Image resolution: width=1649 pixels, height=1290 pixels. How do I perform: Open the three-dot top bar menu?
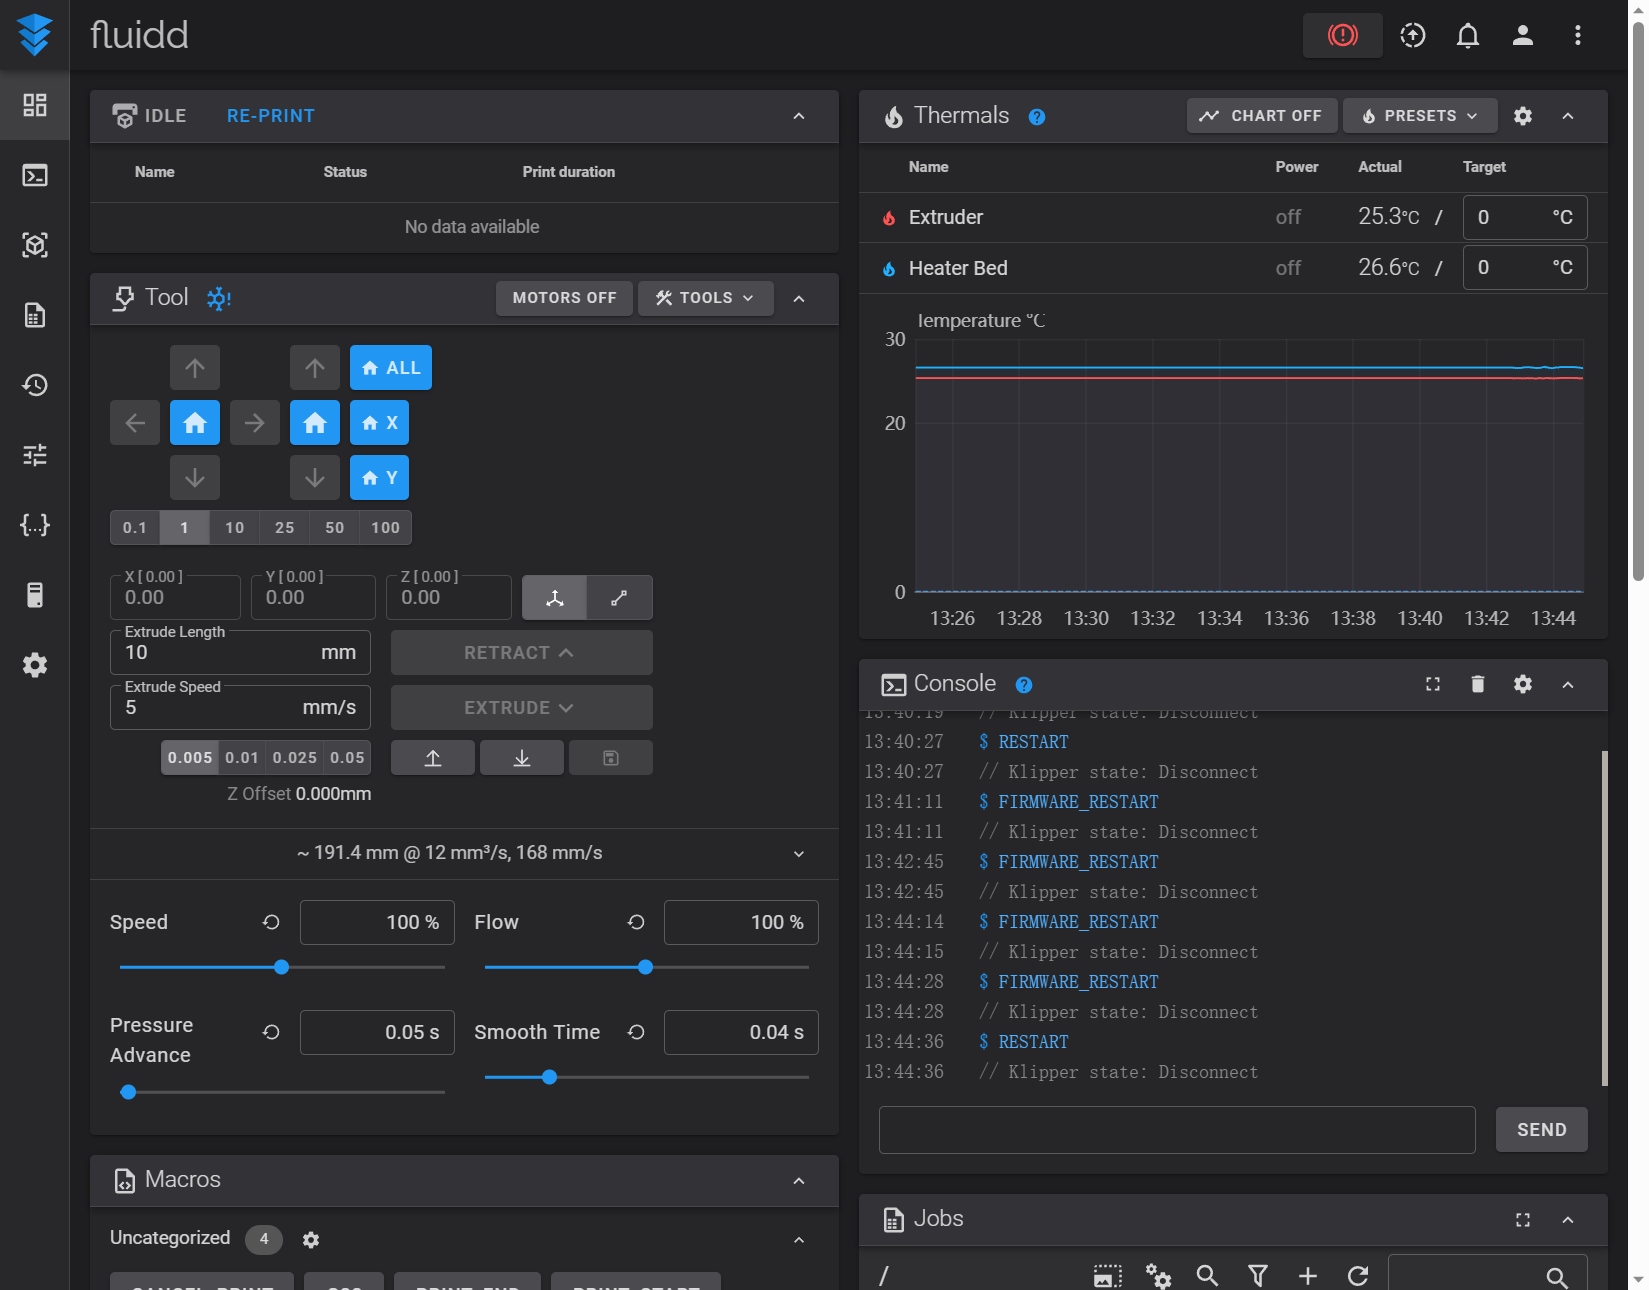pos(1577,36)
